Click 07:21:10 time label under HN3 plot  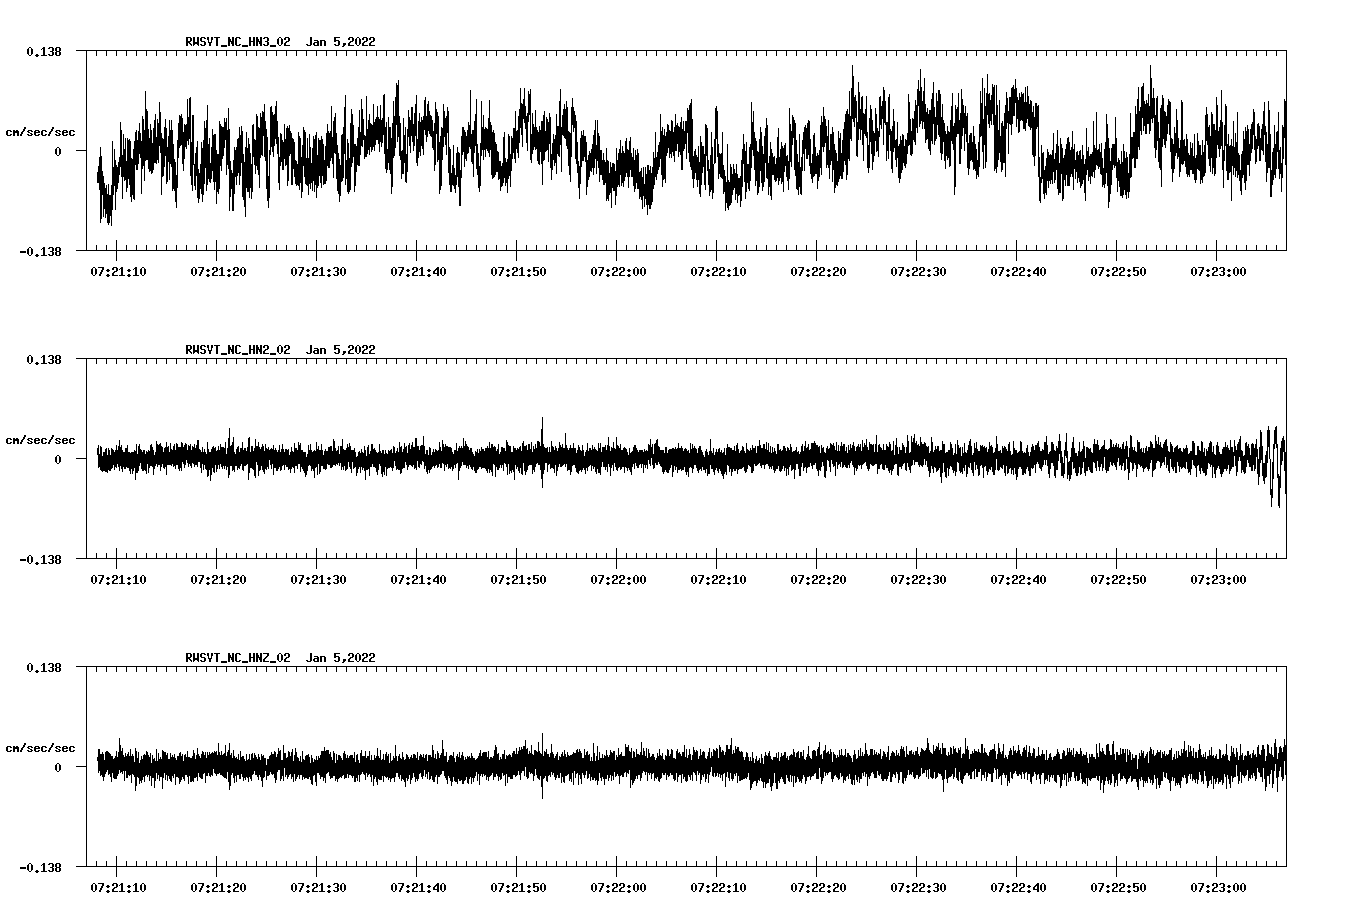click(x=119, y=271)
